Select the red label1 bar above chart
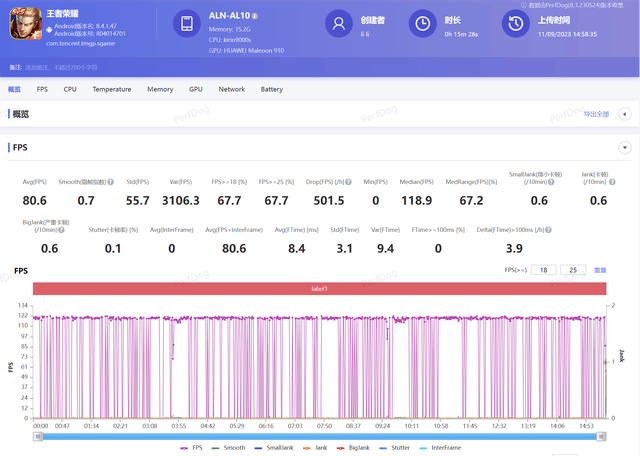 click(320, 289)
